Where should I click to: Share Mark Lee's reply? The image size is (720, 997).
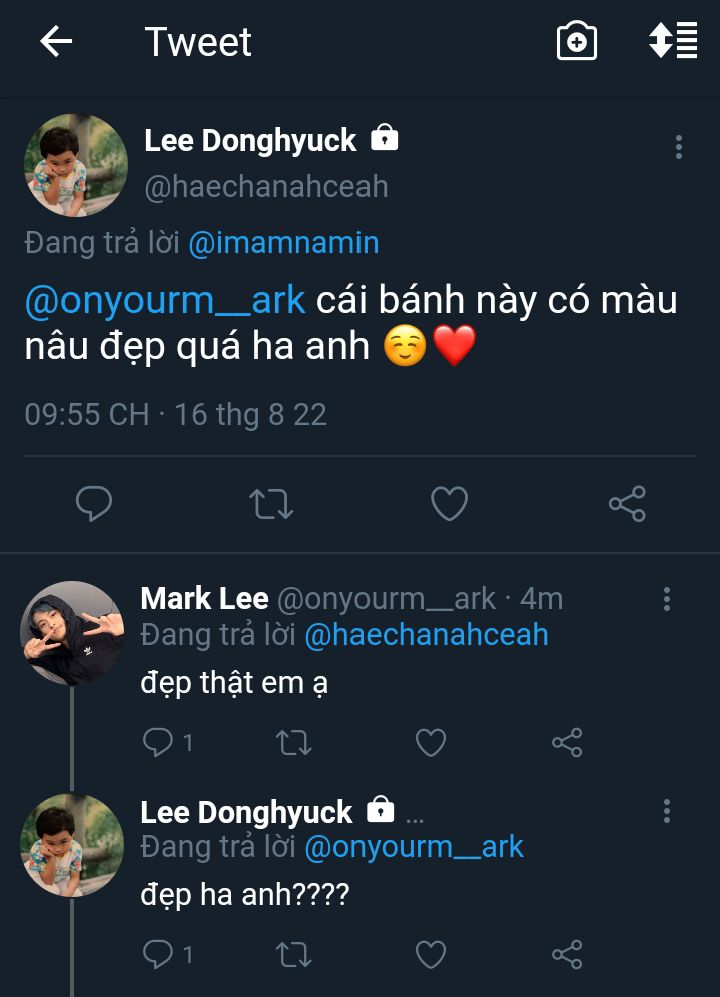(567, 742)
